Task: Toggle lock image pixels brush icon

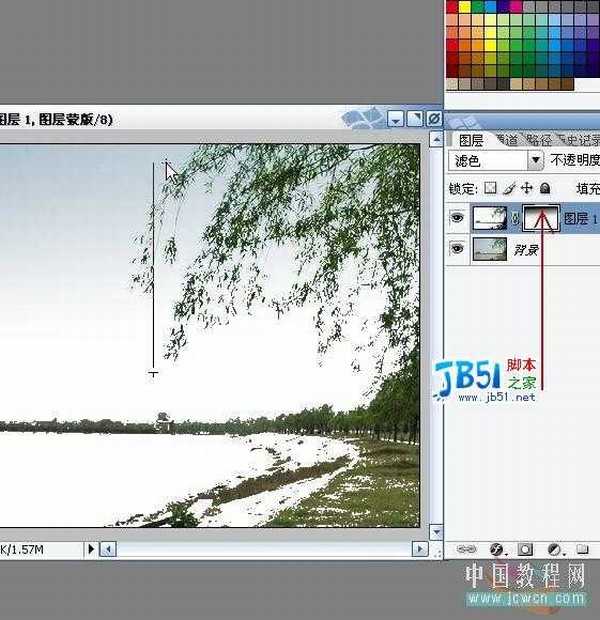Action: 509,188
